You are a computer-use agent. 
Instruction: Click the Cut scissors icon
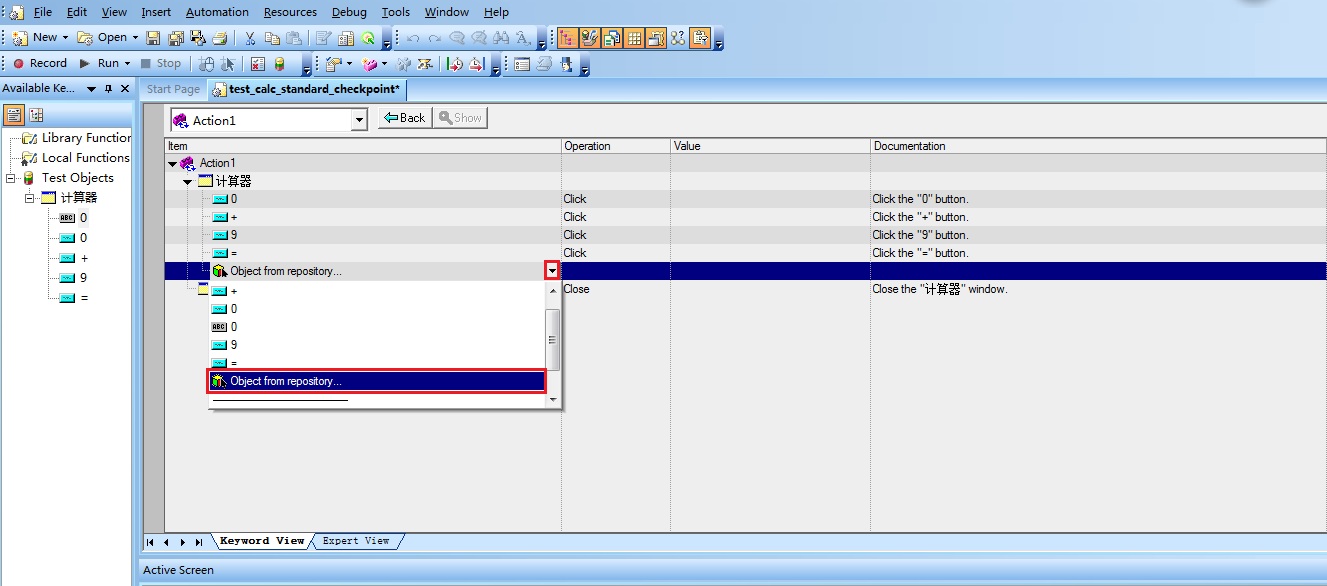(250, 38)
